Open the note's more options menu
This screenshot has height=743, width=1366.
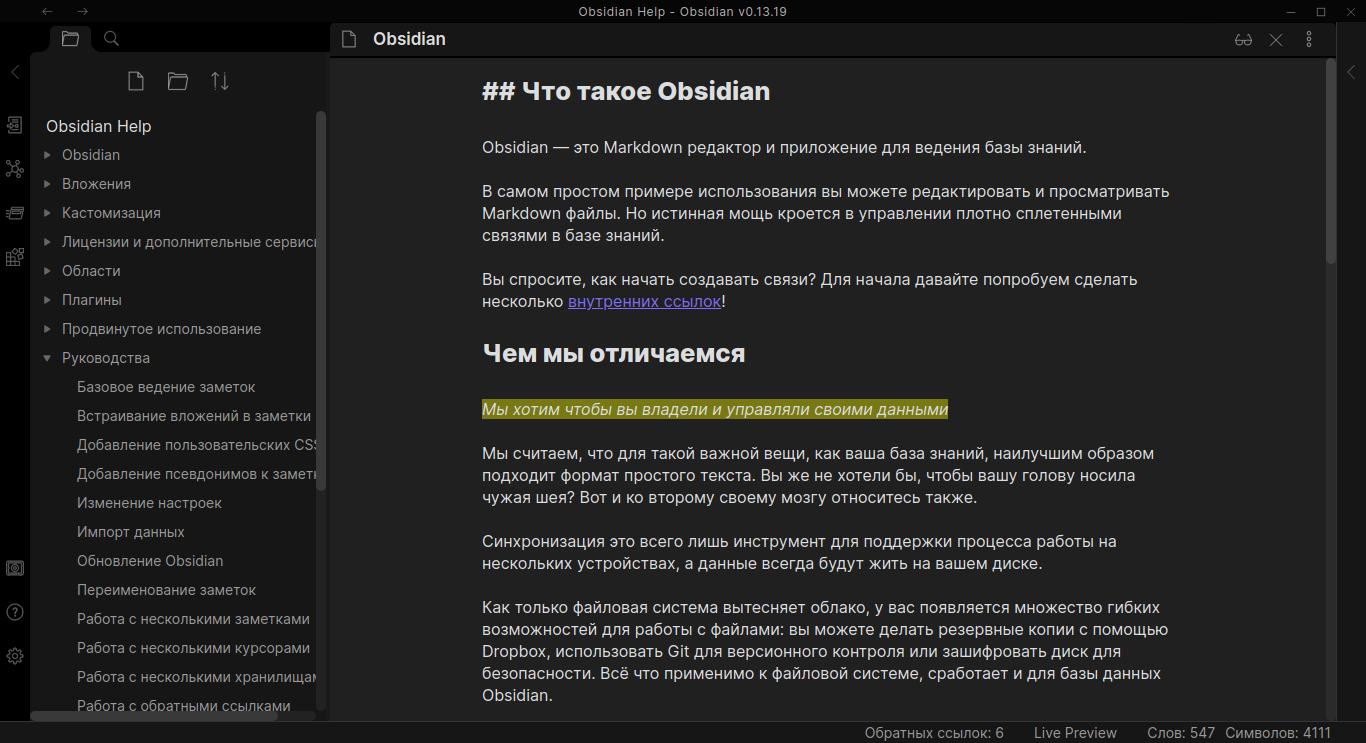click(x=1309, y=40)
